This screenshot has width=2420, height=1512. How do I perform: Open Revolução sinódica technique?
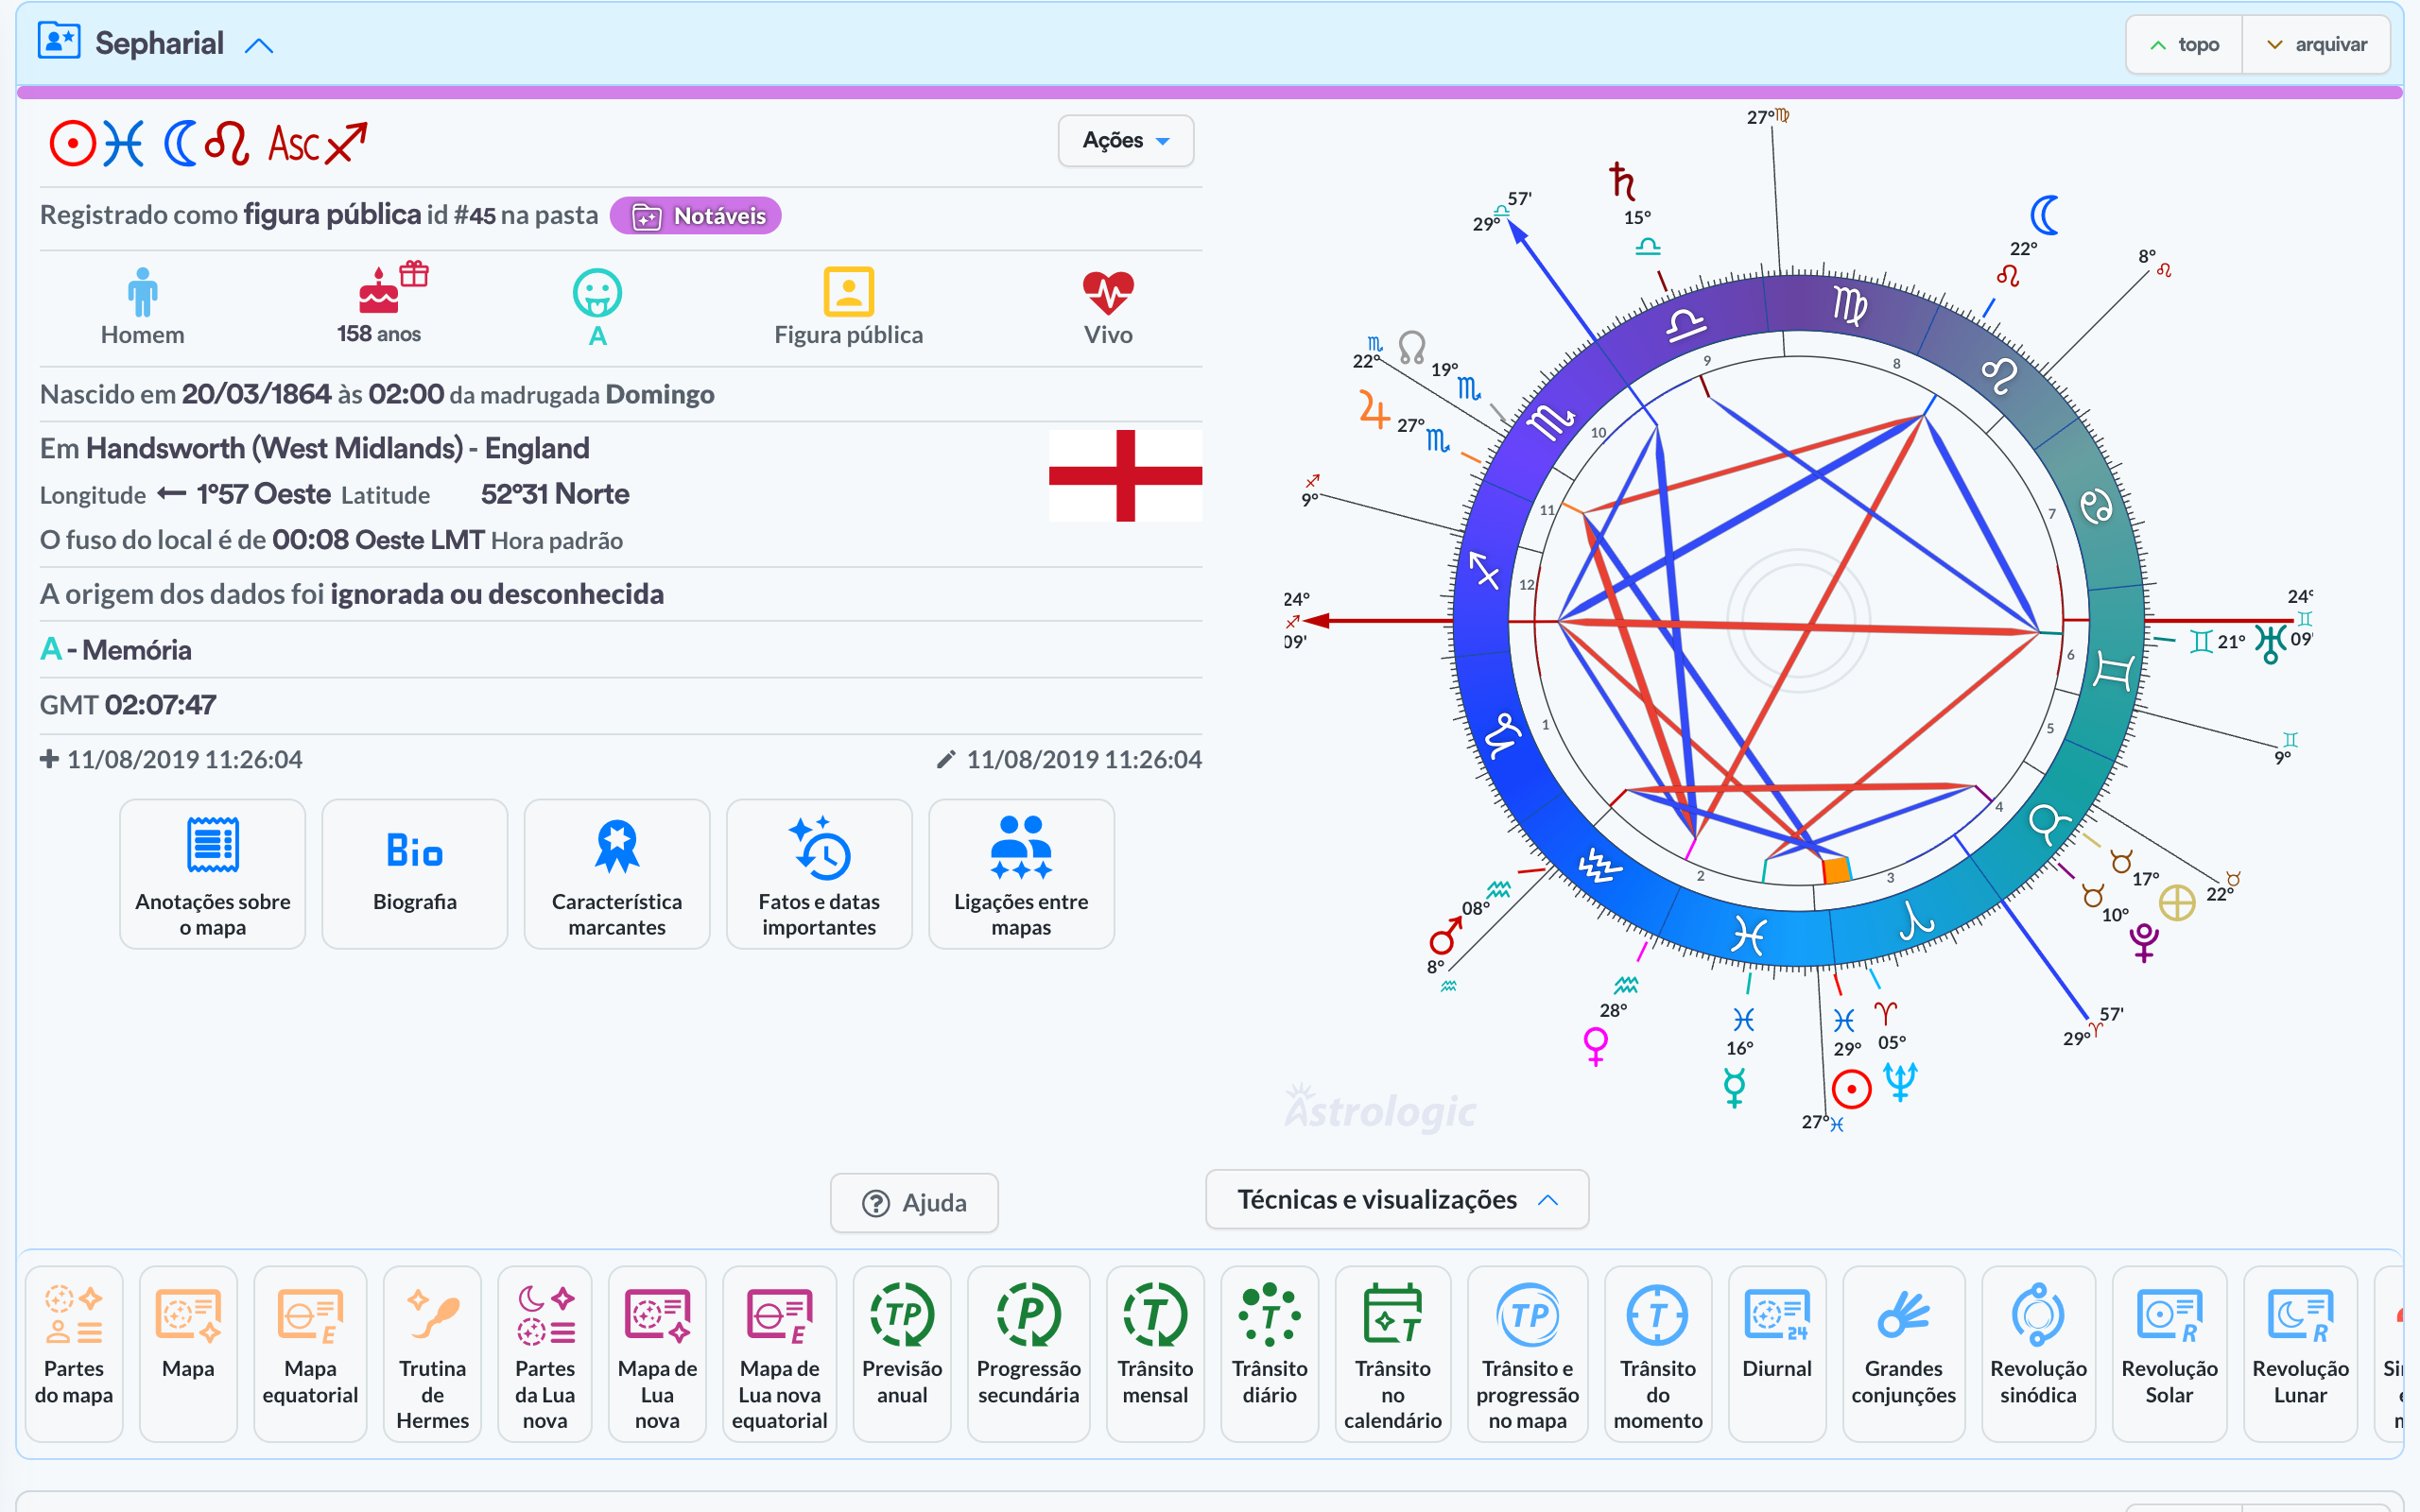point(2037,1352)
